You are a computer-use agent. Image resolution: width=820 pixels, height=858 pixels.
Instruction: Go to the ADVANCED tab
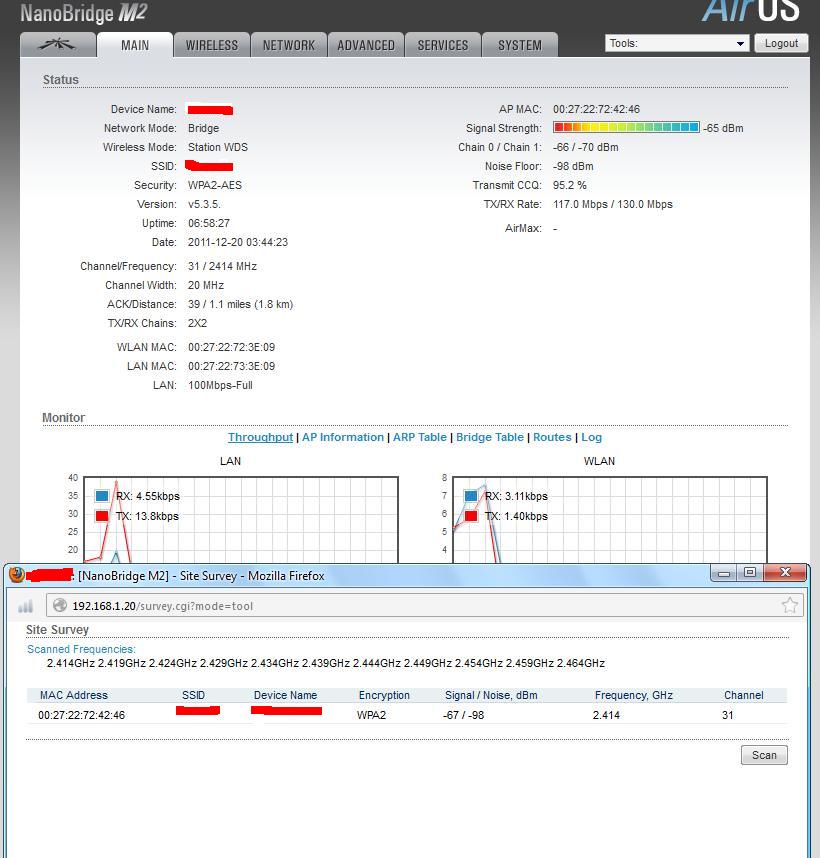pos(366,45)
